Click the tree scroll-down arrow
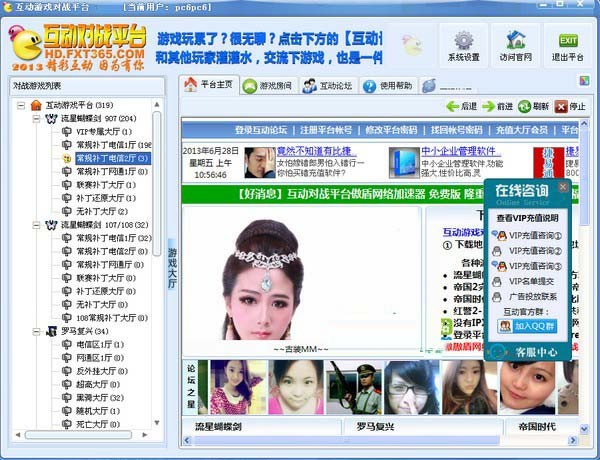 point(157,423)
